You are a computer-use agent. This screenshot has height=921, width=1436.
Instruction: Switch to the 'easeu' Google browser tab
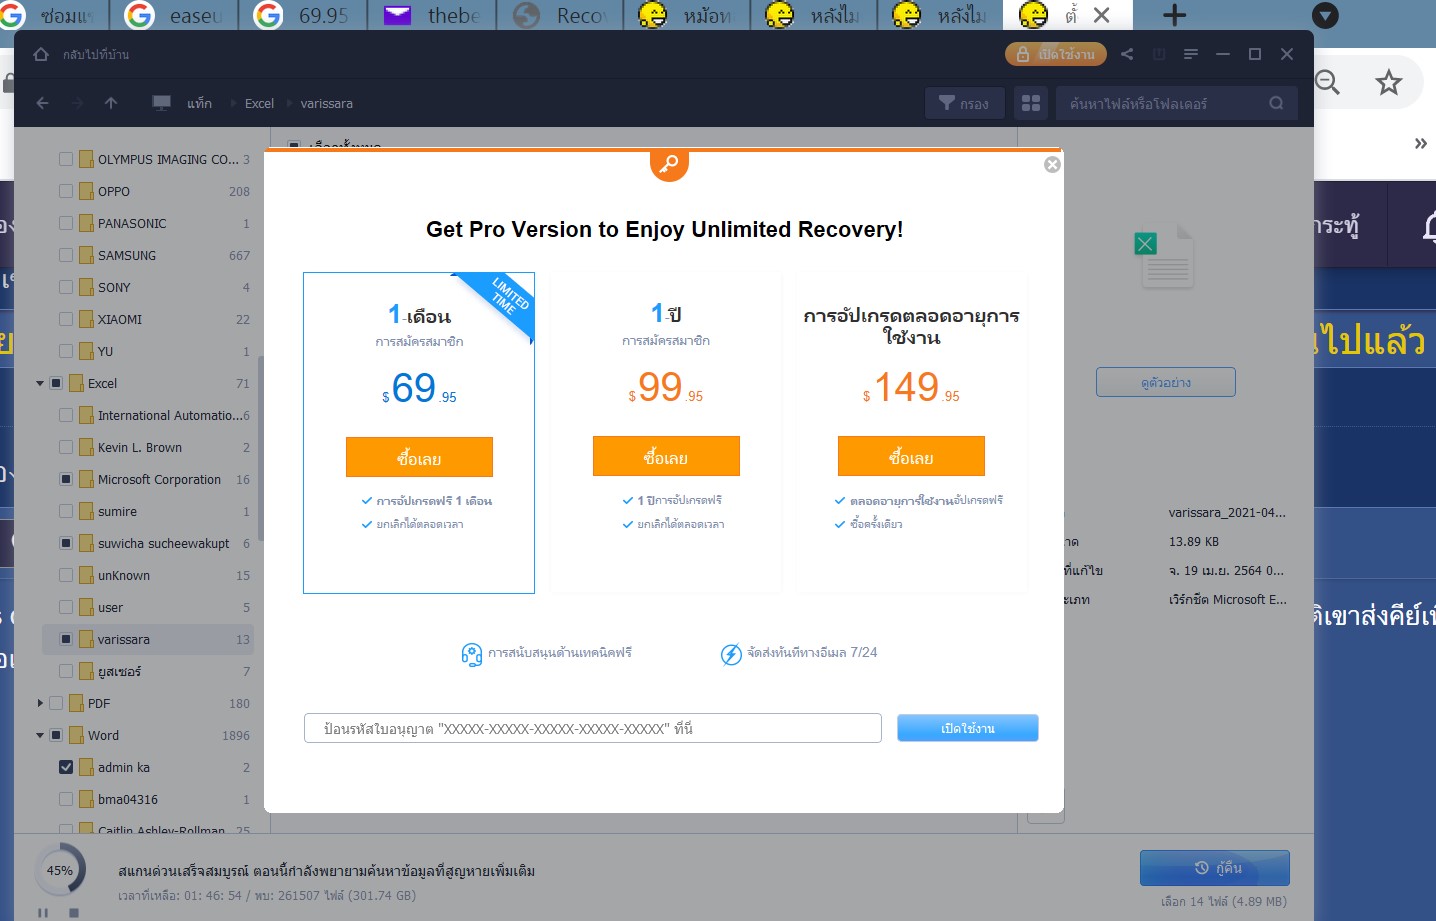point(176,15)
